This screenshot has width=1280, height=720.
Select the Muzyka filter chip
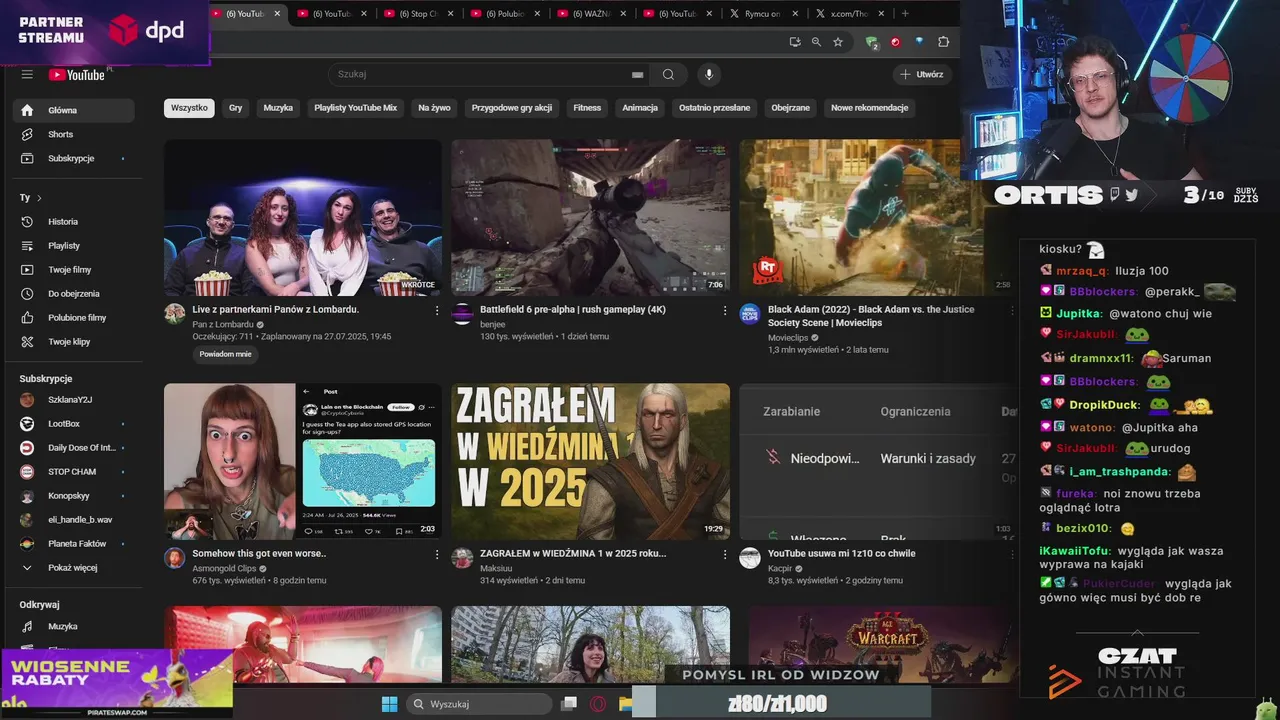click(278, 108)
